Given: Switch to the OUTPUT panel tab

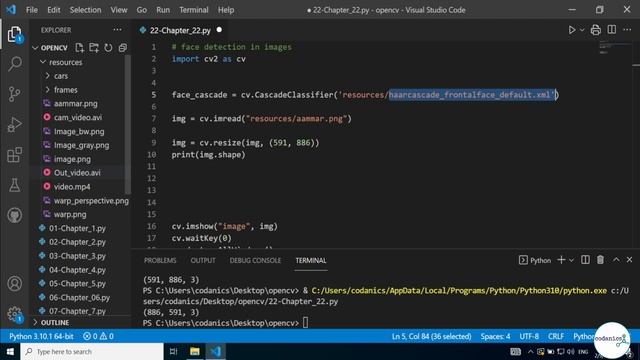Looking at the screenshot, I should click(x=203, y=260).
